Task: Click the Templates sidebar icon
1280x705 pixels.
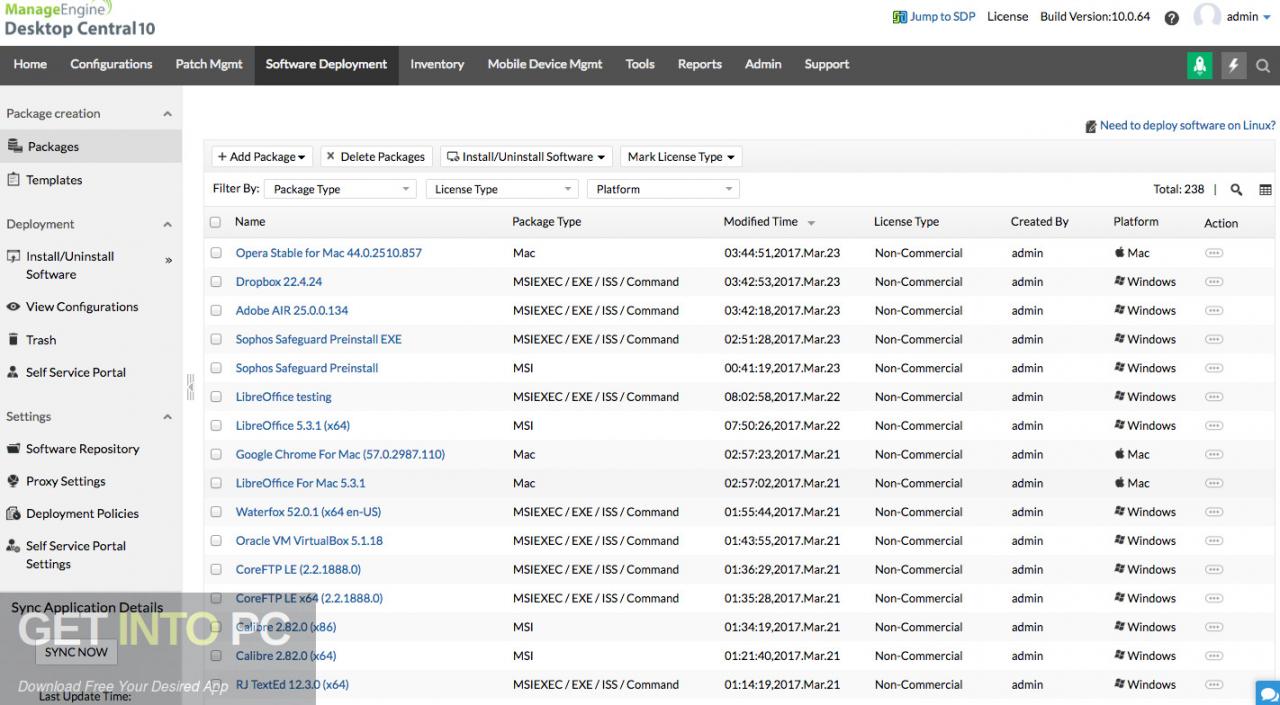Action: pyautogui.click(x=14, y=180)
